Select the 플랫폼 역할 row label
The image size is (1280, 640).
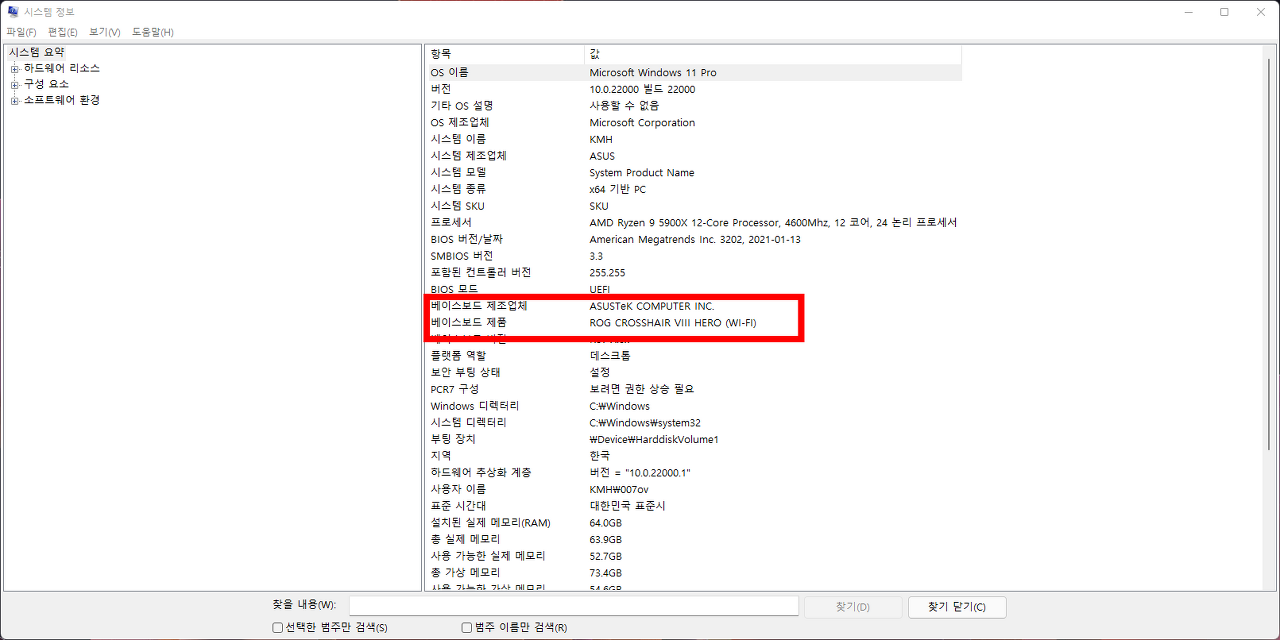point(458,356)
